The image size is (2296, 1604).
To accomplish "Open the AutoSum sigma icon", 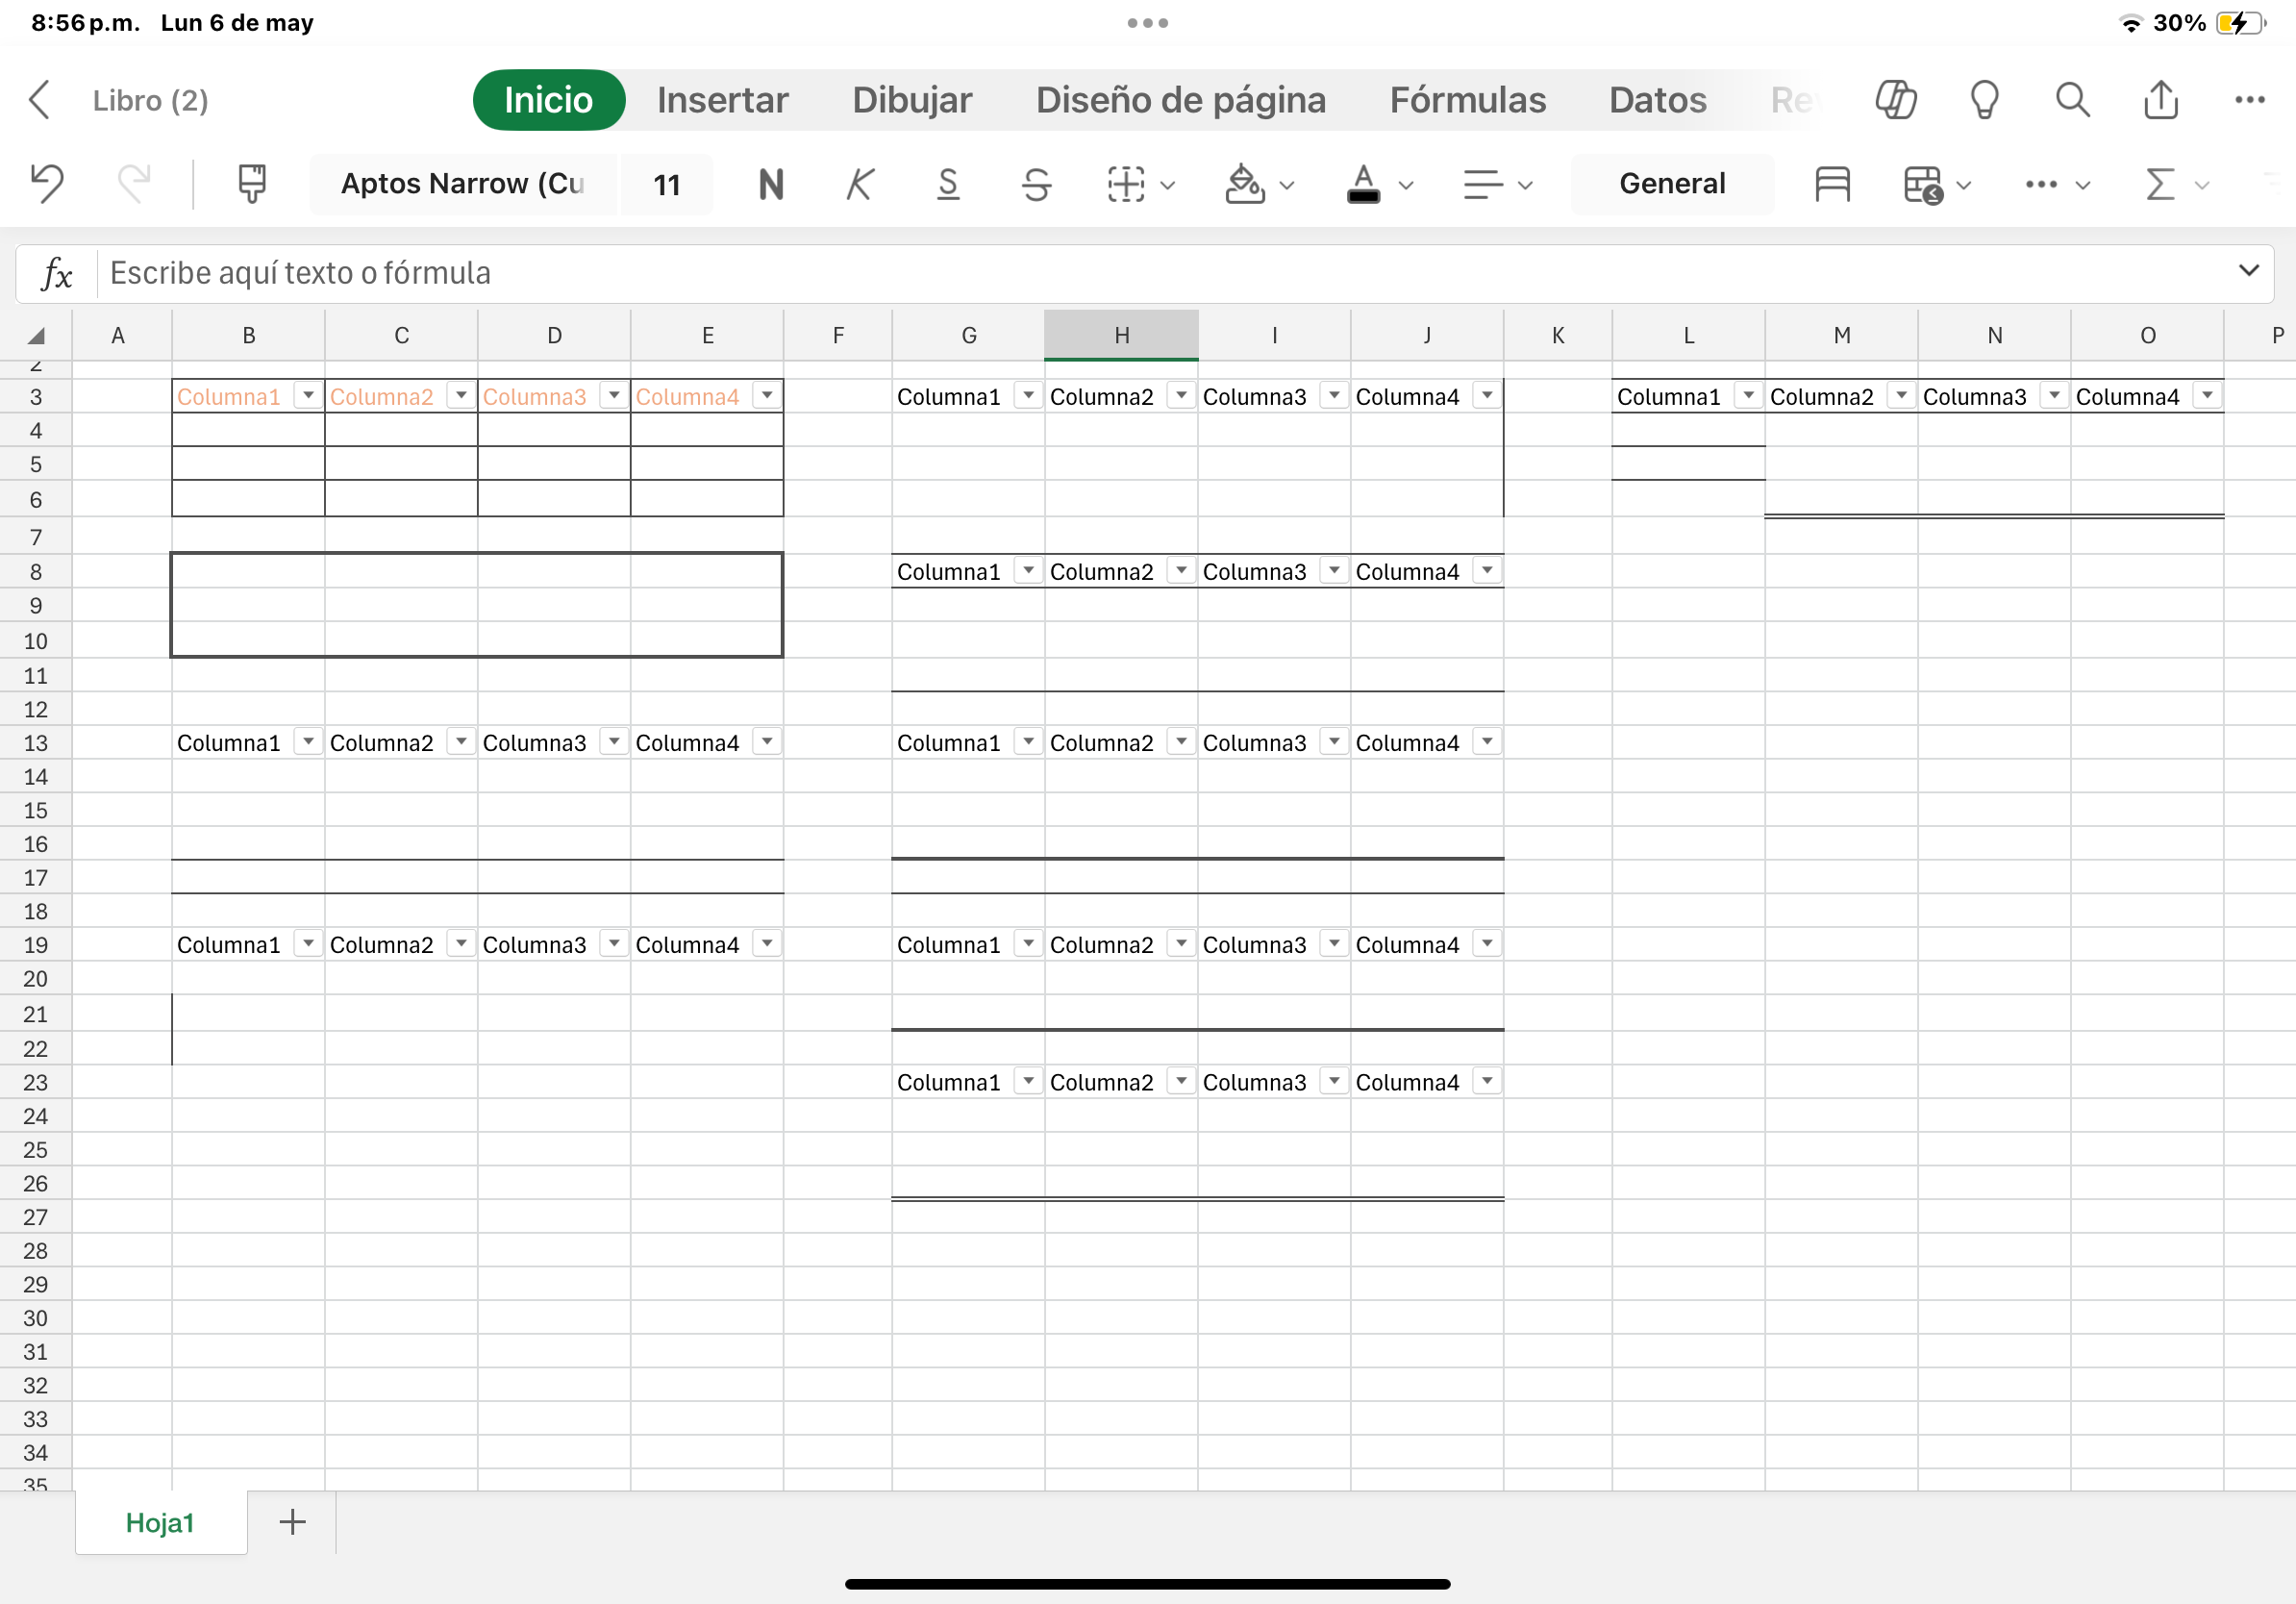I will coord(2161,184).
